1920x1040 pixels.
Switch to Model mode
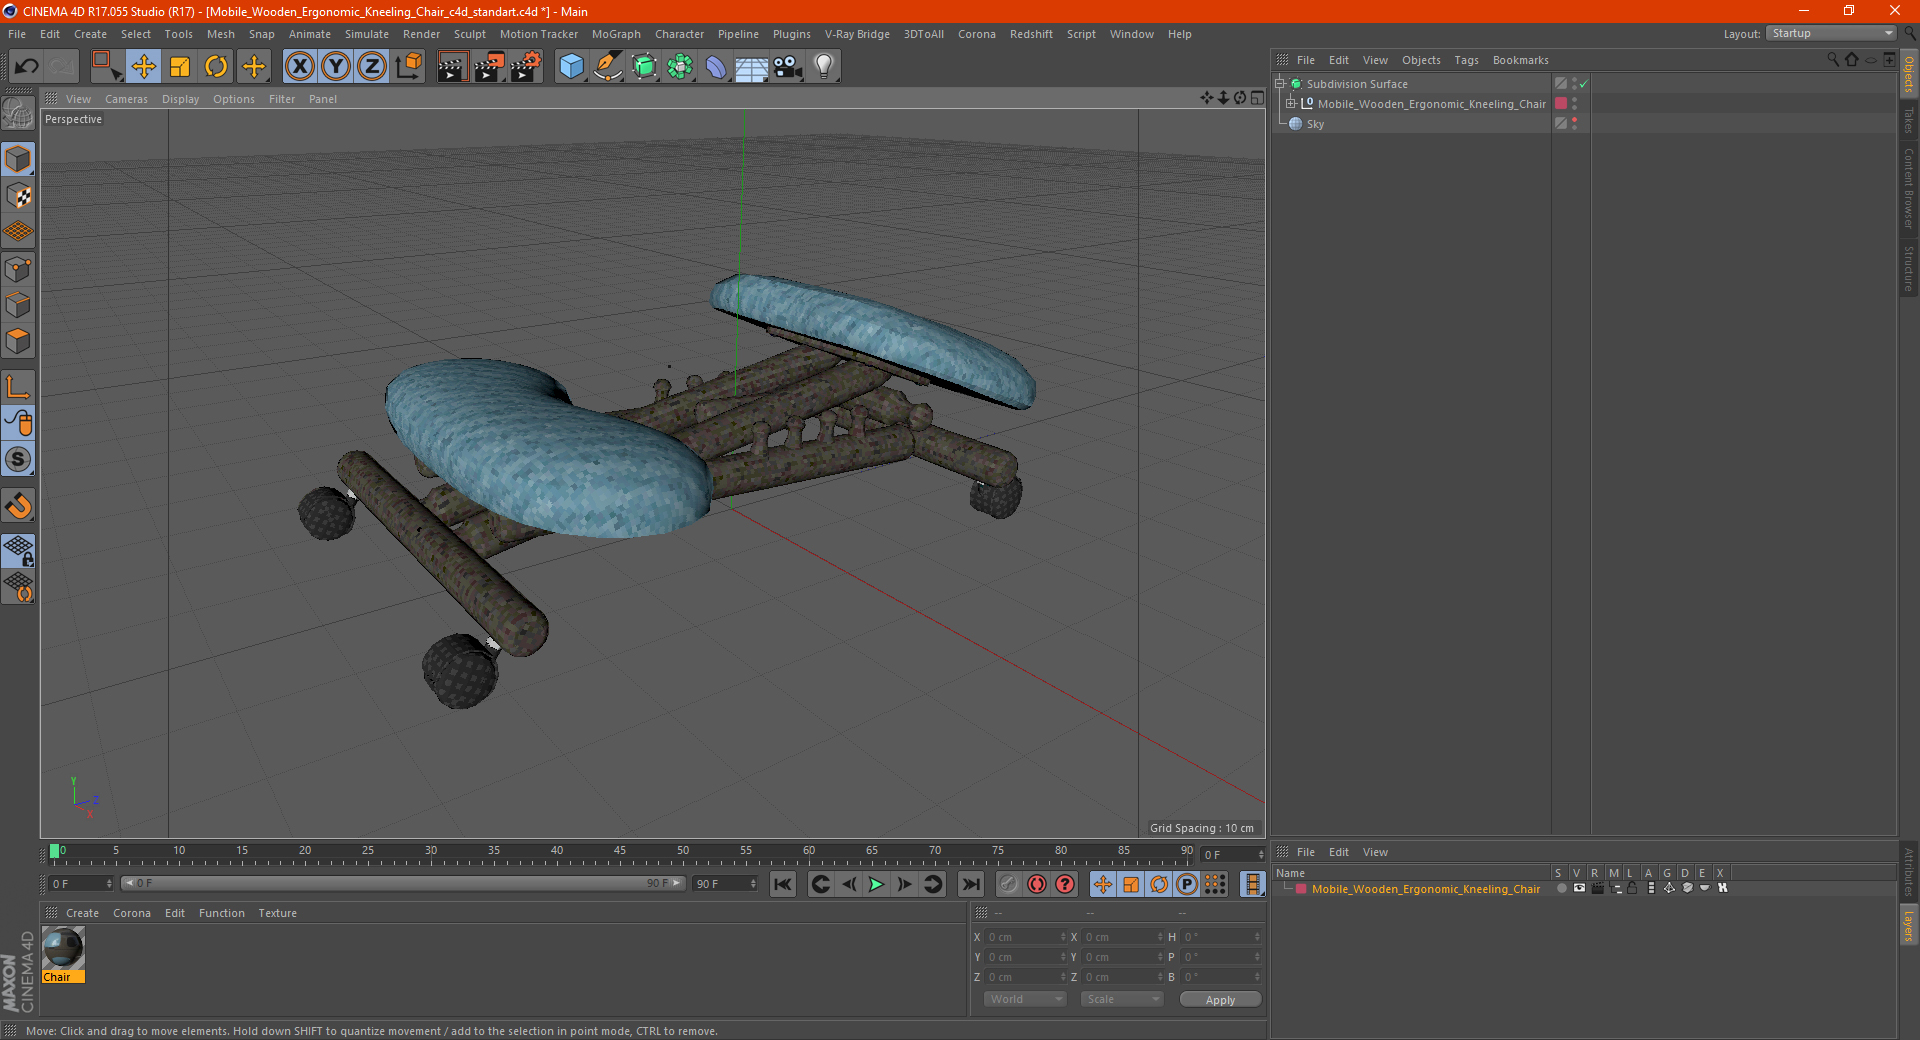[18, 159]
